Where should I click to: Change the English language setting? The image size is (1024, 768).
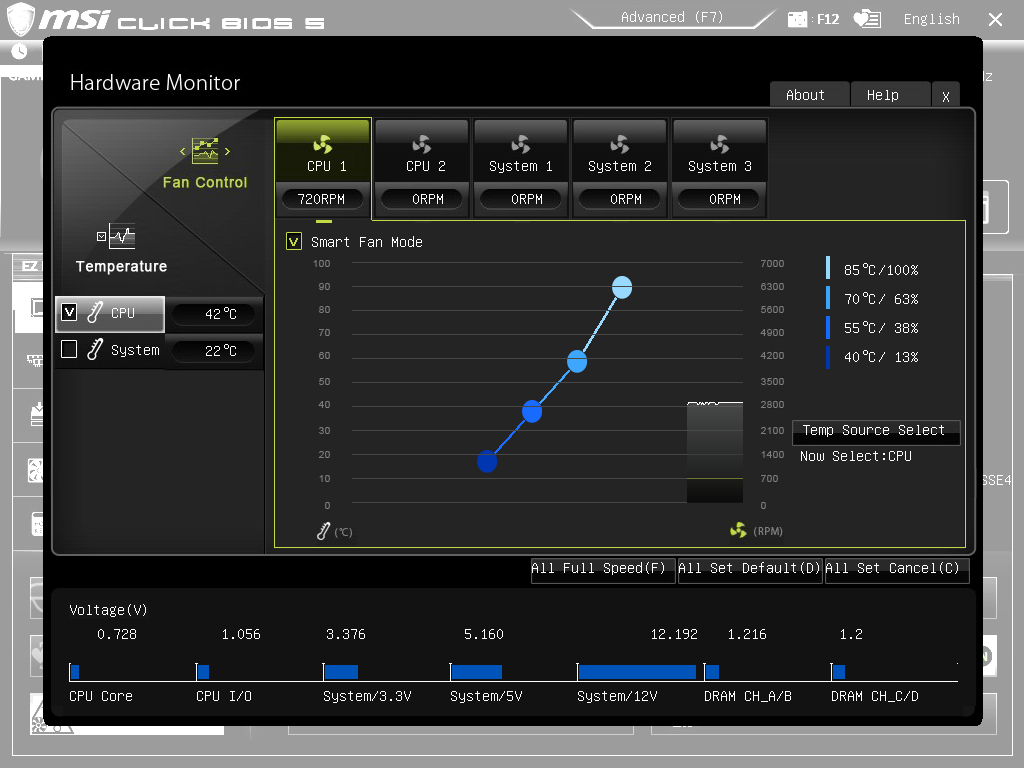(x=931, y=19)
